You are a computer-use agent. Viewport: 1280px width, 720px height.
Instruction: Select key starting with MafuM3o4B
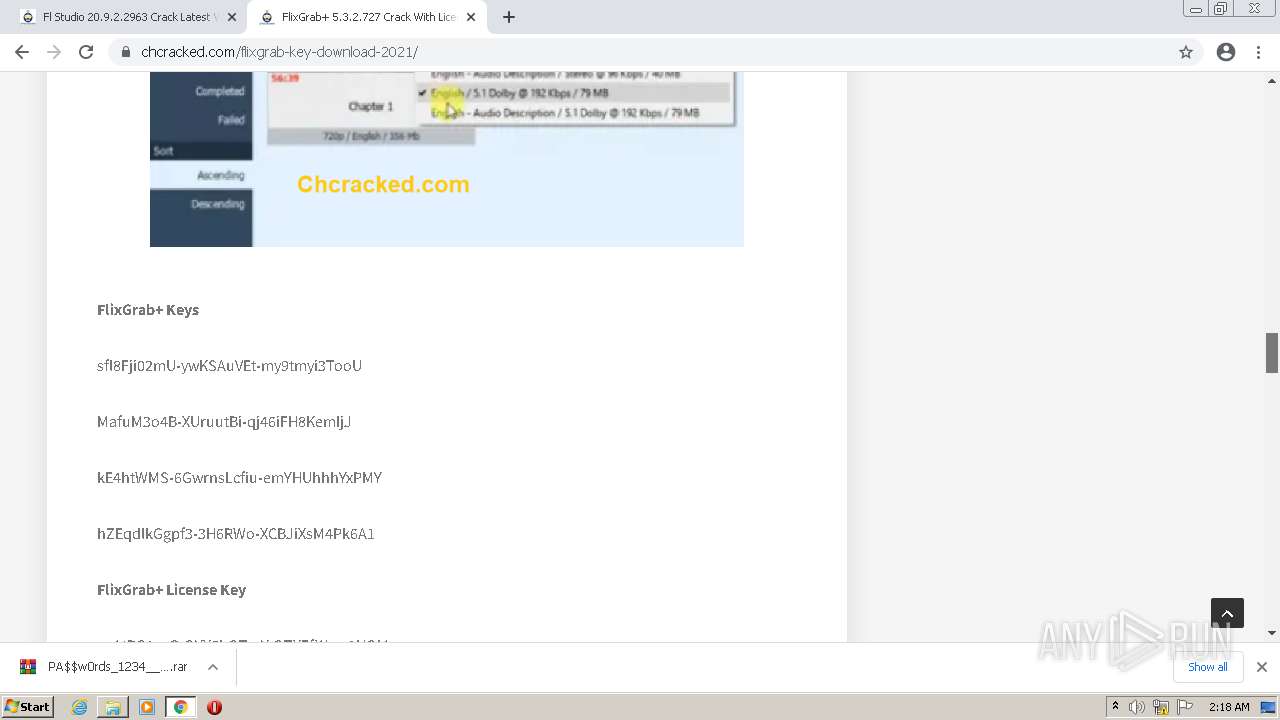(224, 422)
